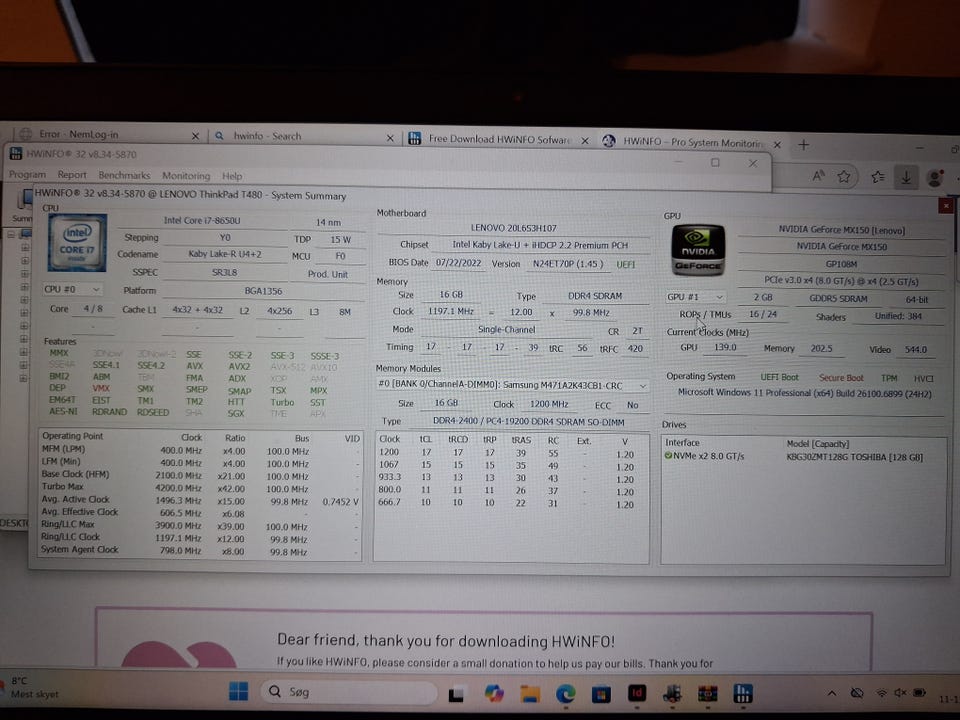Open the Help menu
This screenshot has height=720, width=960.
(232, 176)
